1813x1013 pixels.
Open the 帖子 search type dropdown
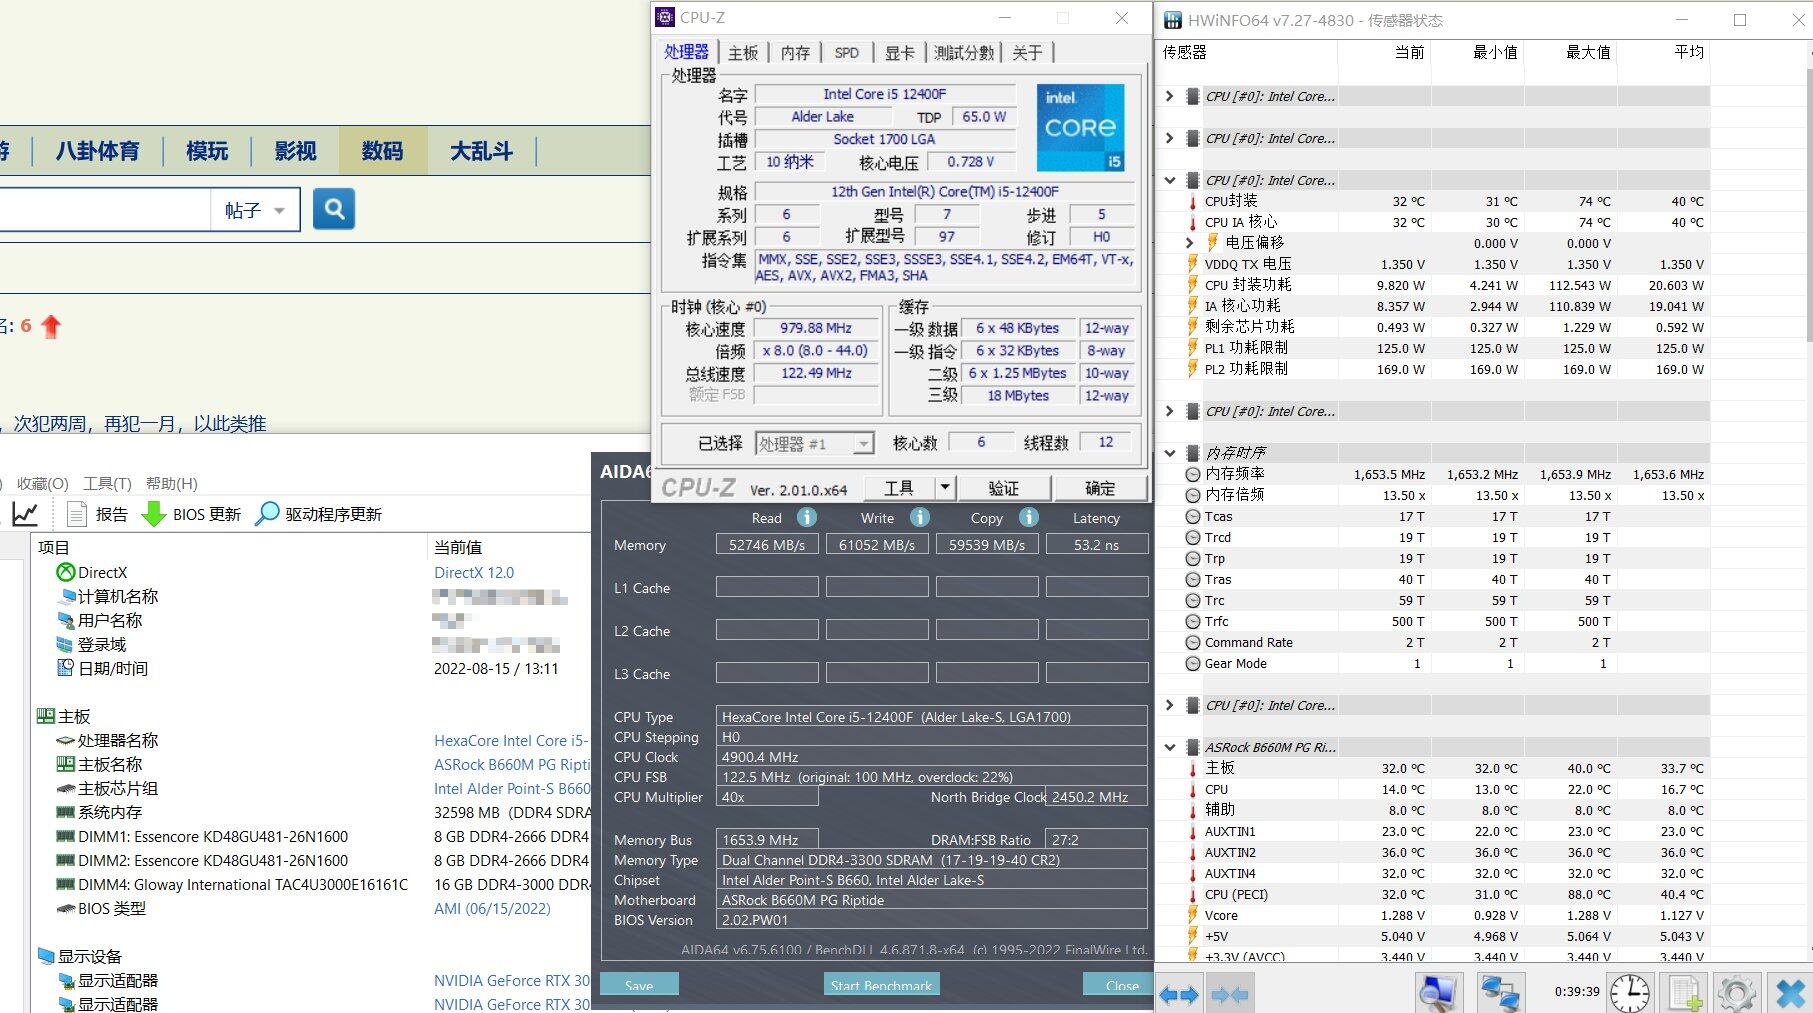coord(255,210)
